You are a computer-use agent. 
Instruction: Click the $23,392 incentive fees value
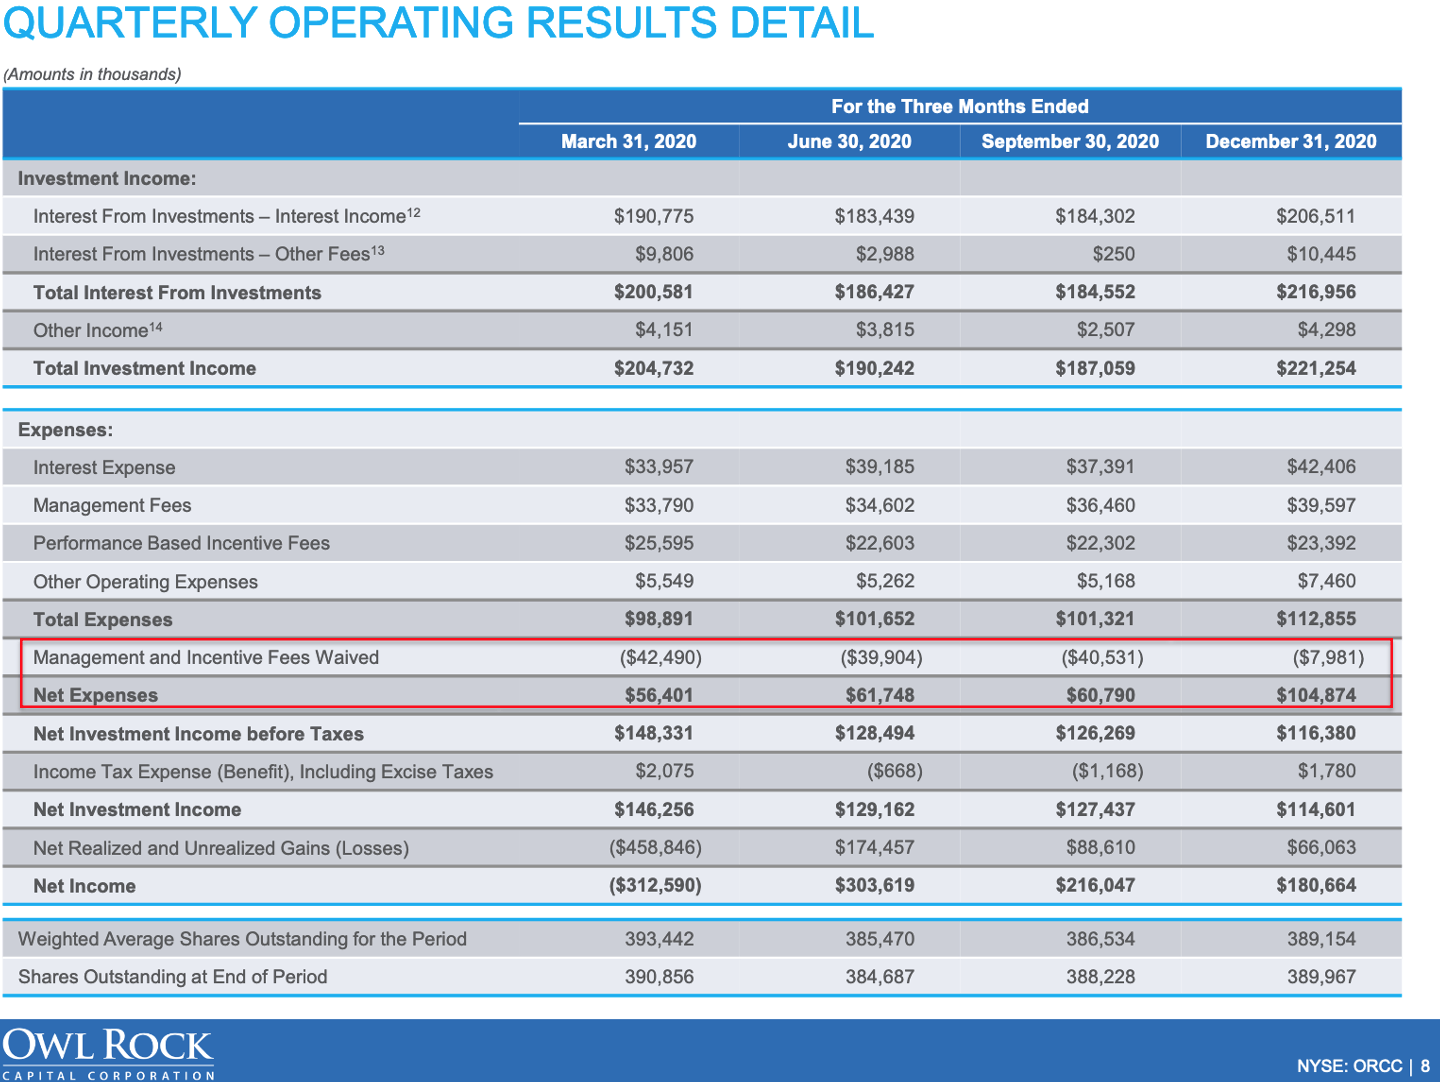click(1321, 543)
